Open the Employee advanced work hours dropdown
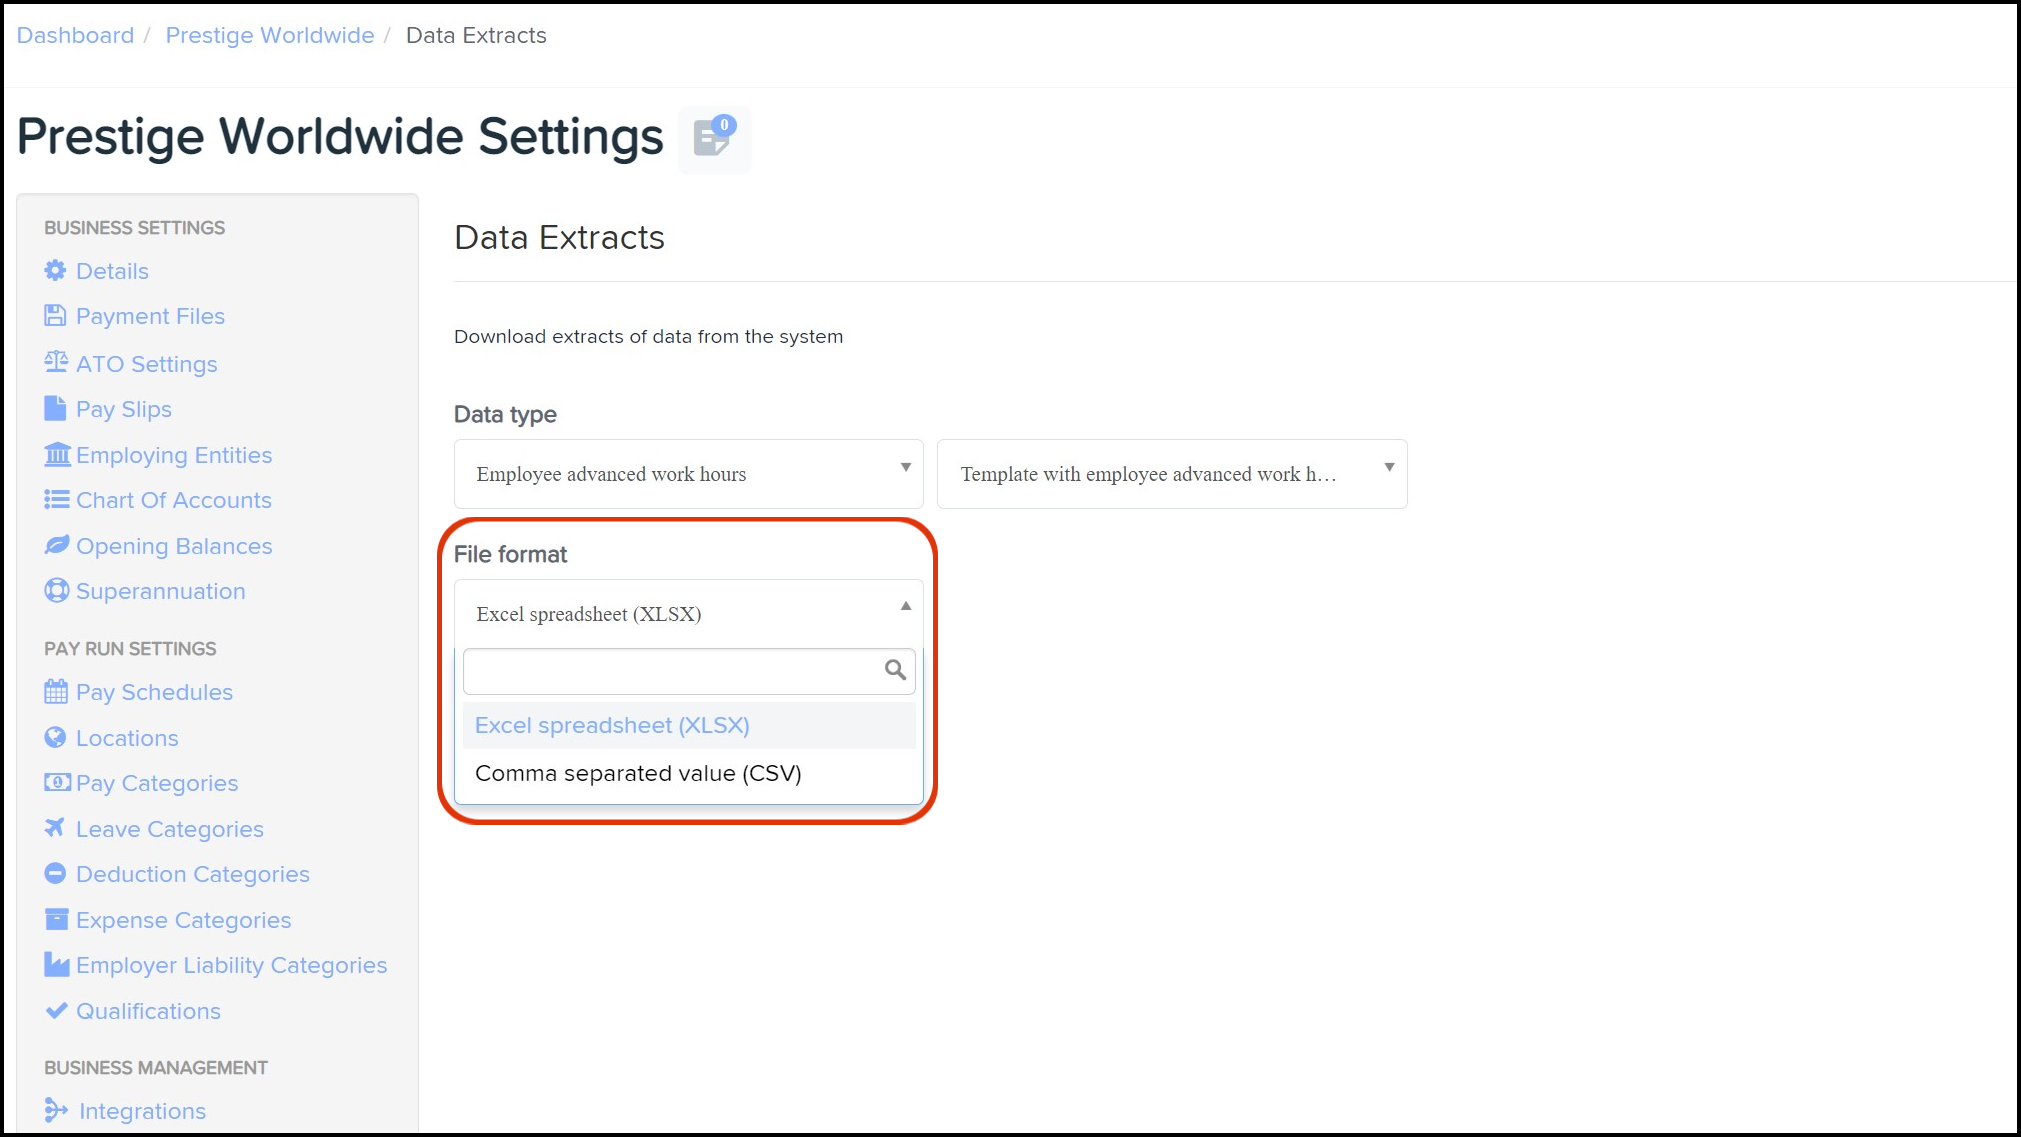The image size is (2021, 1137). tap(688, 474)
